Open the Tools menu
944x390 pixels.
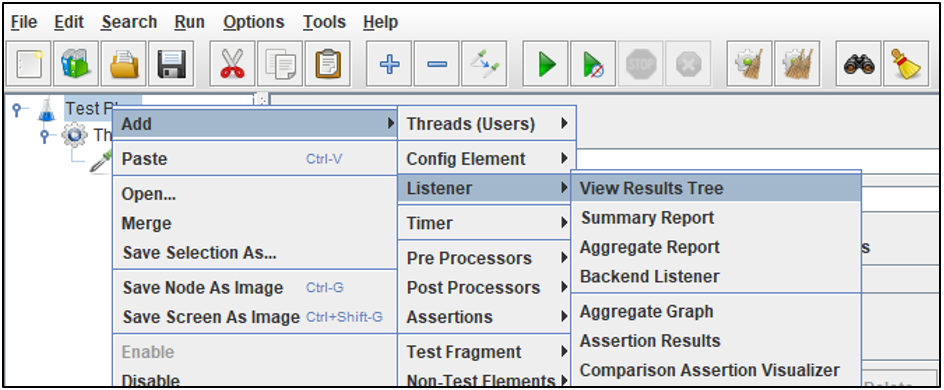[x=324, y=22]
